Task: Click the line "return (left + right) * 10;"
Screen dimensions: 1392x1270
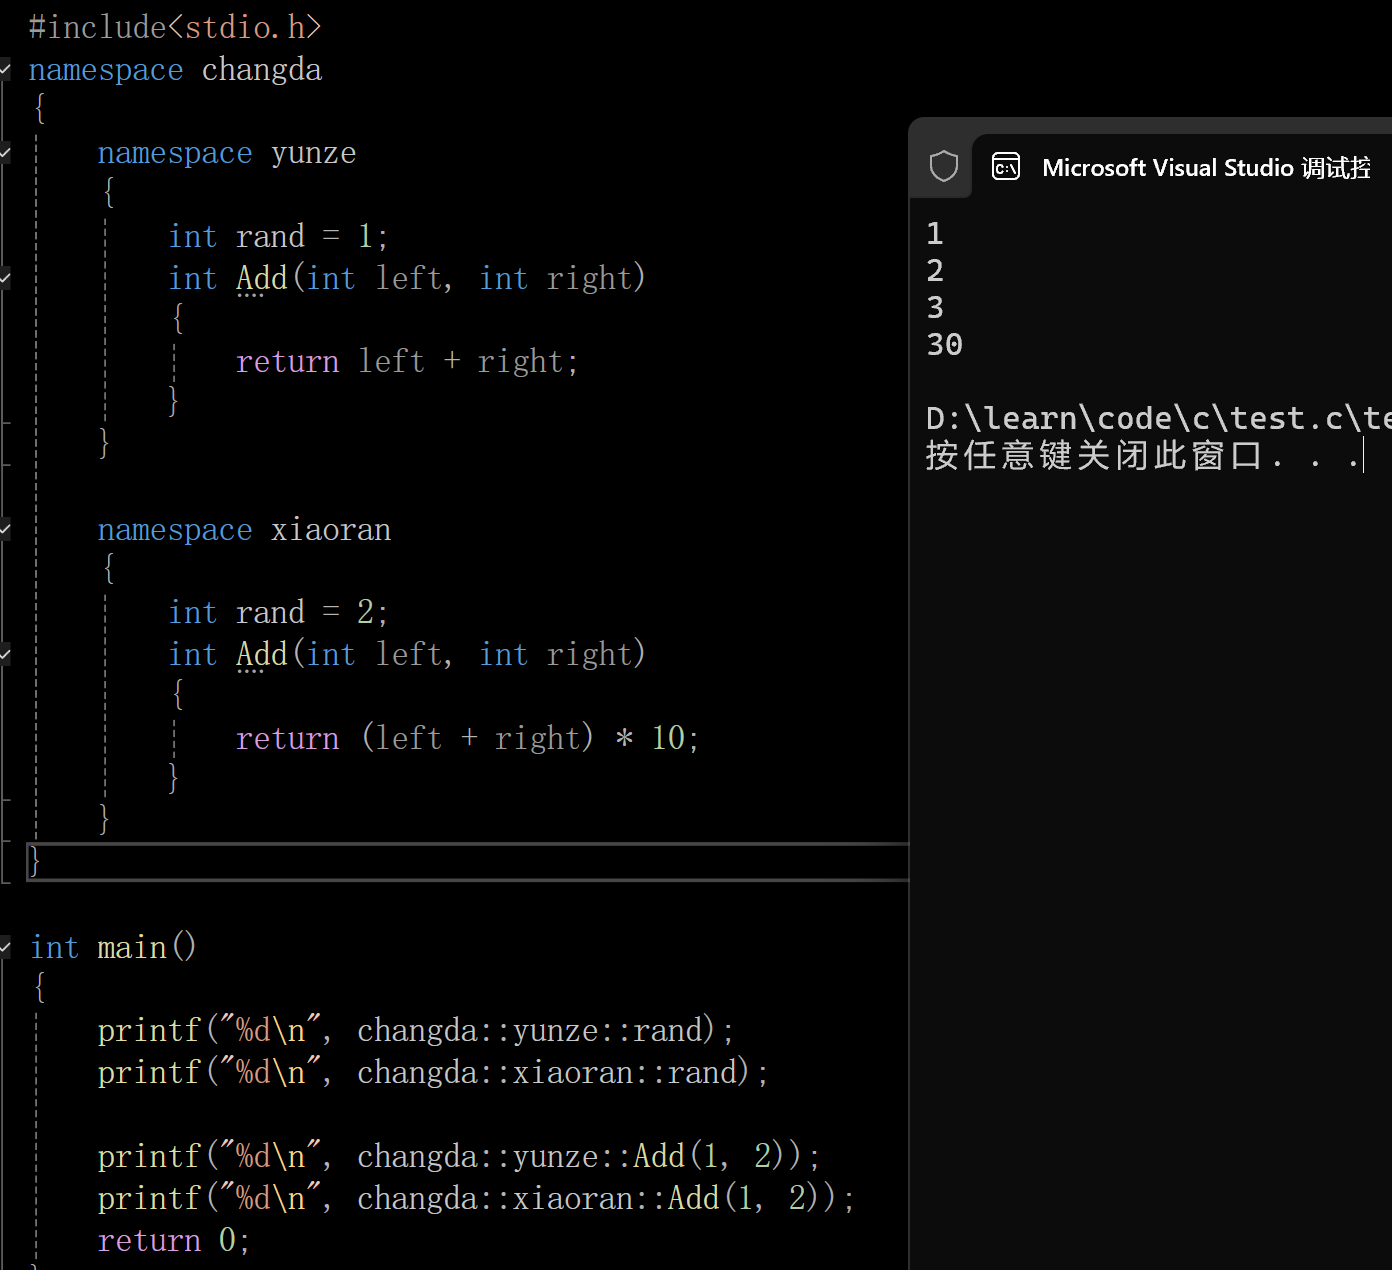Action: [467, 738]
